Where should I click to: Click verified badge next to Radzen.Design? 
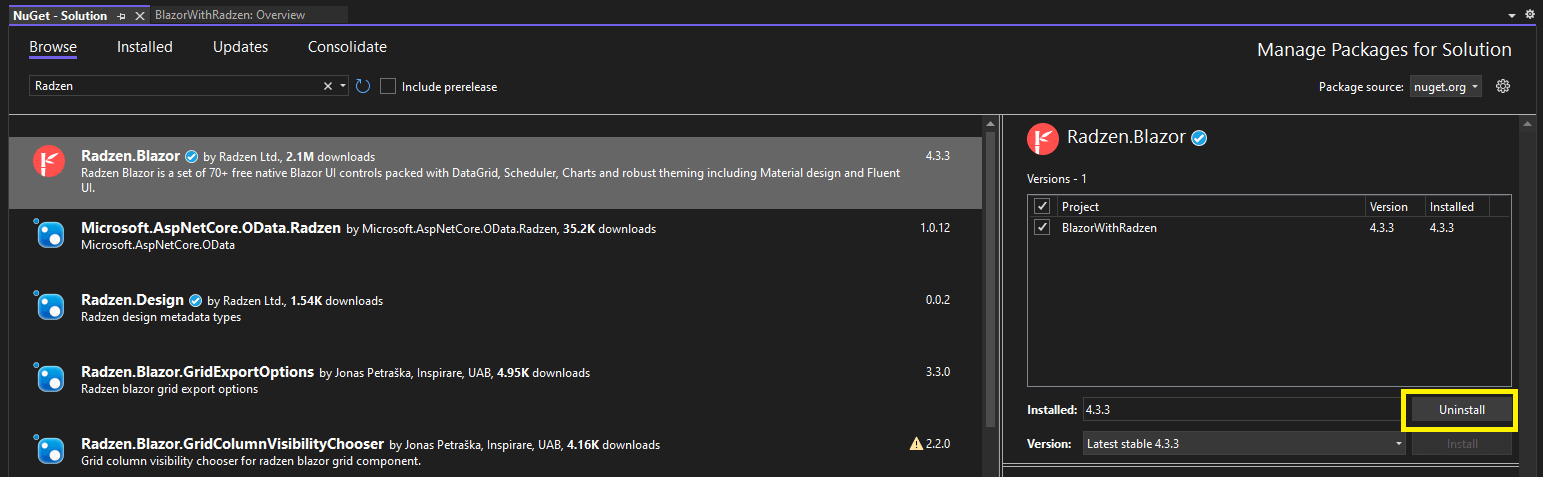click(x=196, y=301)
